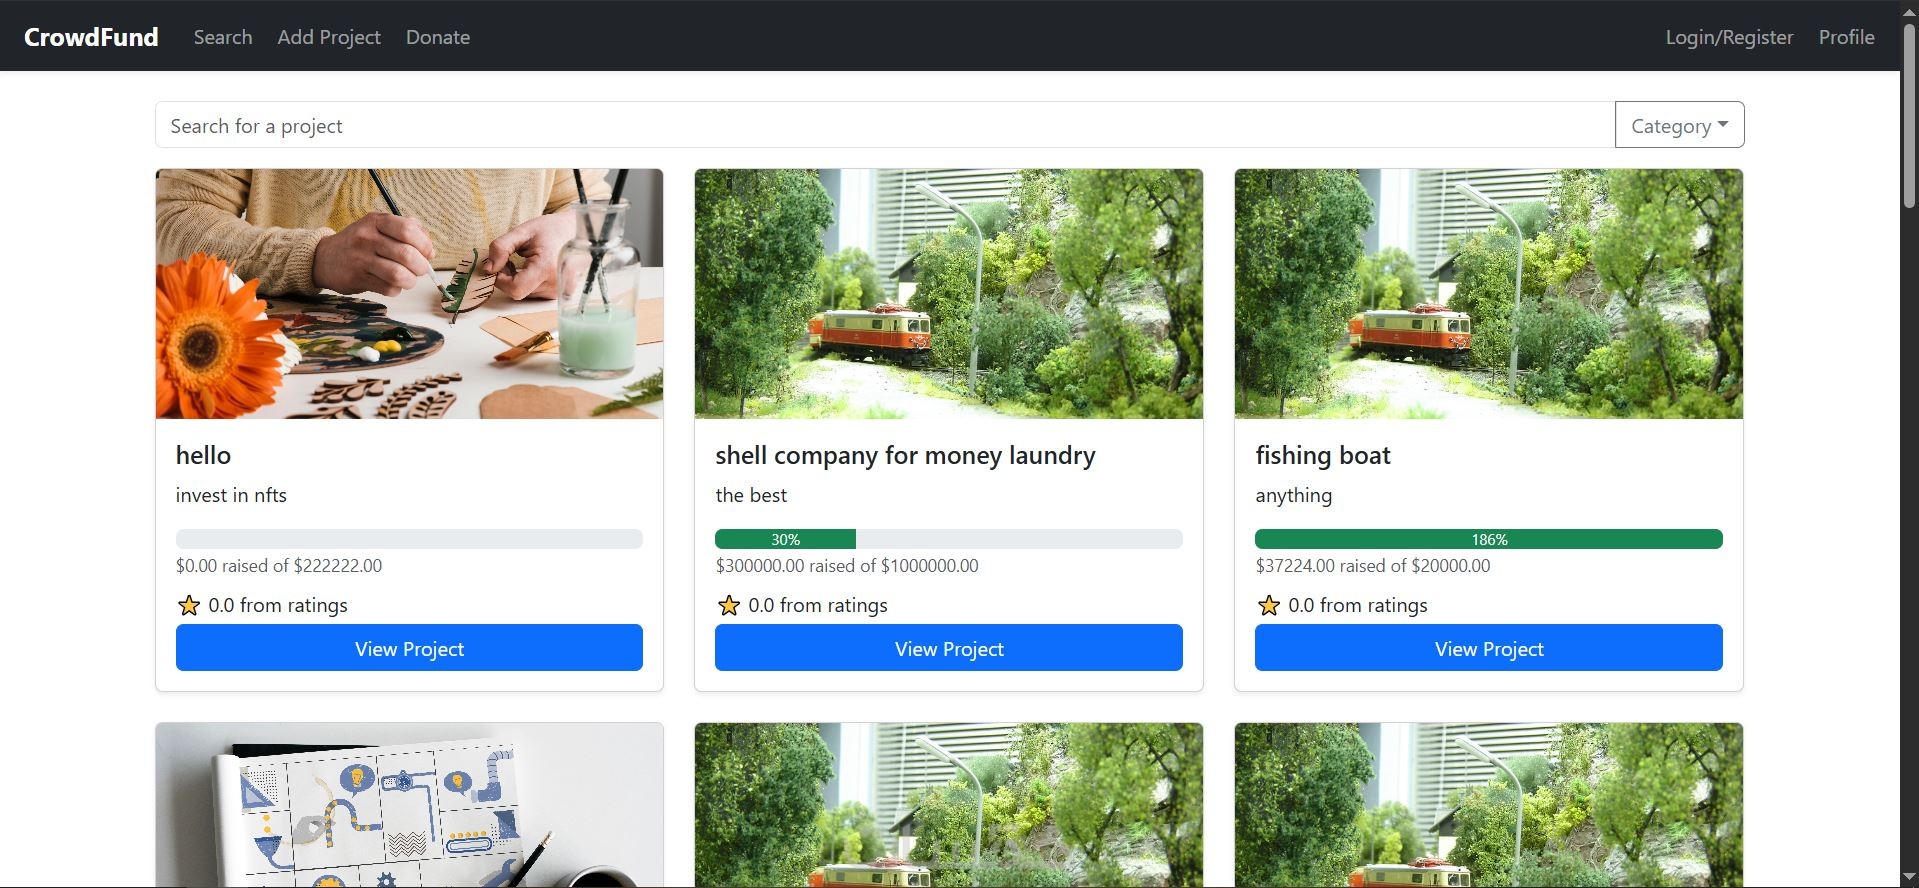
Task: View Project for shell company
Action: pyautogui.click(x=949, y=648)
